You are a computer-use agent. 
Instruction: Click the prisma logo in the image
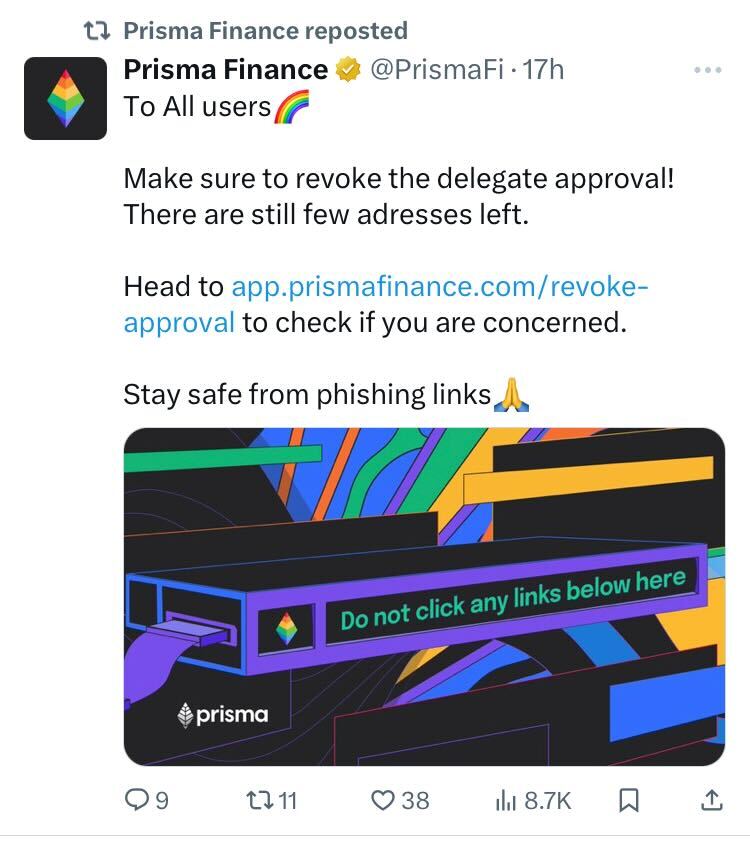(x=223, y=715)
